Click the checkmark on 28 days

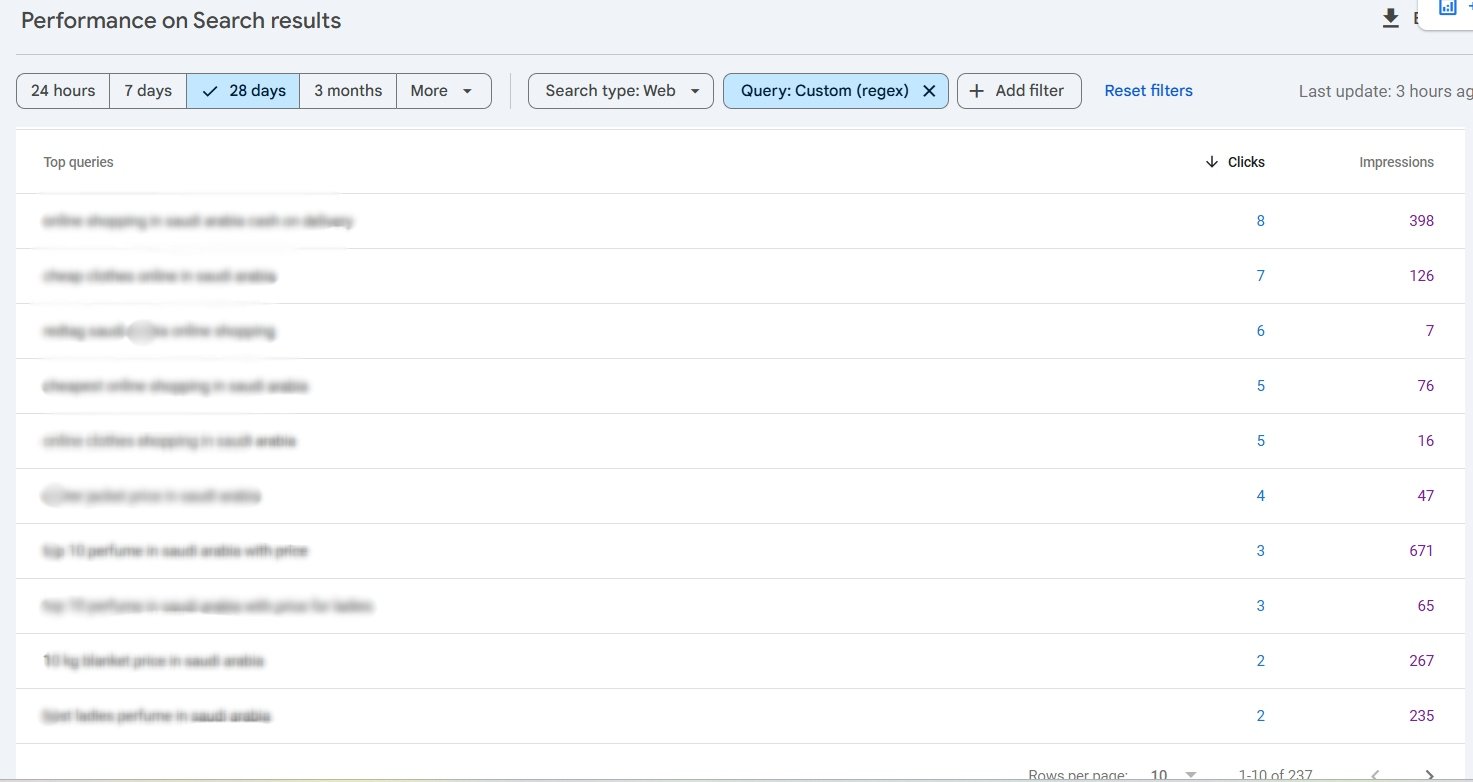coord(209,91)
